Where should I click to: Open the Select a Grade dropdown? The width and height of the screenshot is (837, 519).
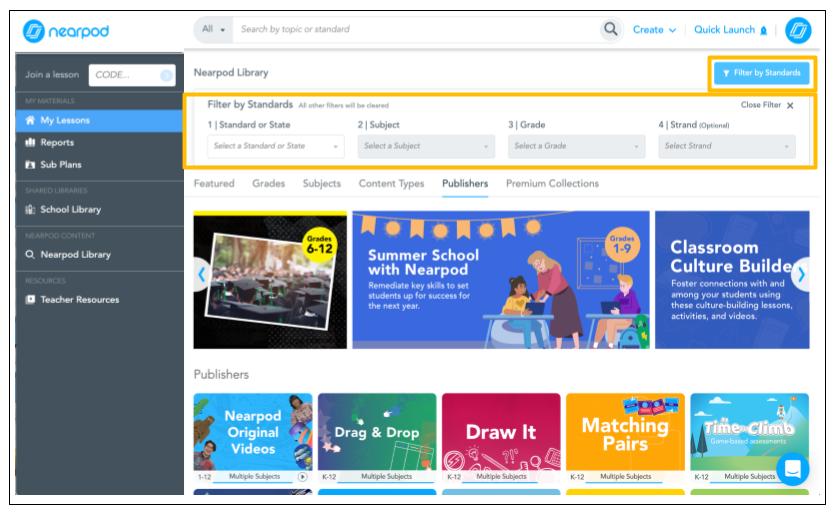[x=576, y=146]
